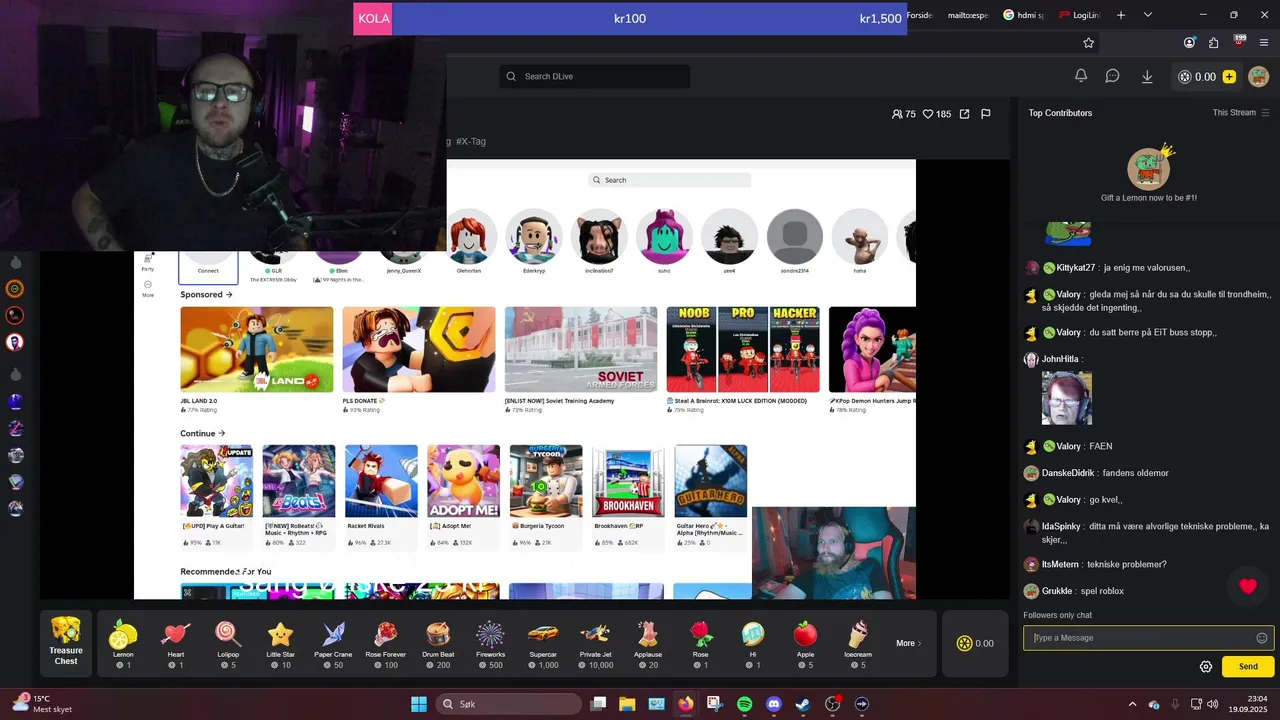Screen dimensions: 1280x720
Task: Pick the Little Star gift
Action: [x=281, y=643]
